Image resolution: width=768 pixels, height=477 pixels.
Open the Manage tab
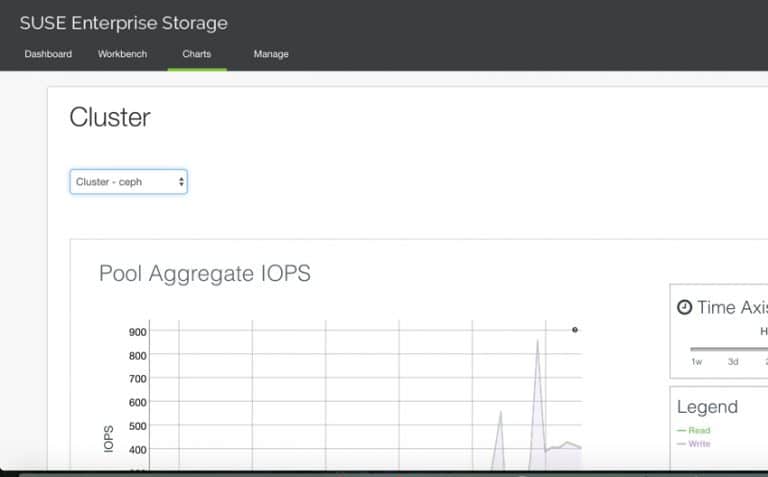point(271,54)
